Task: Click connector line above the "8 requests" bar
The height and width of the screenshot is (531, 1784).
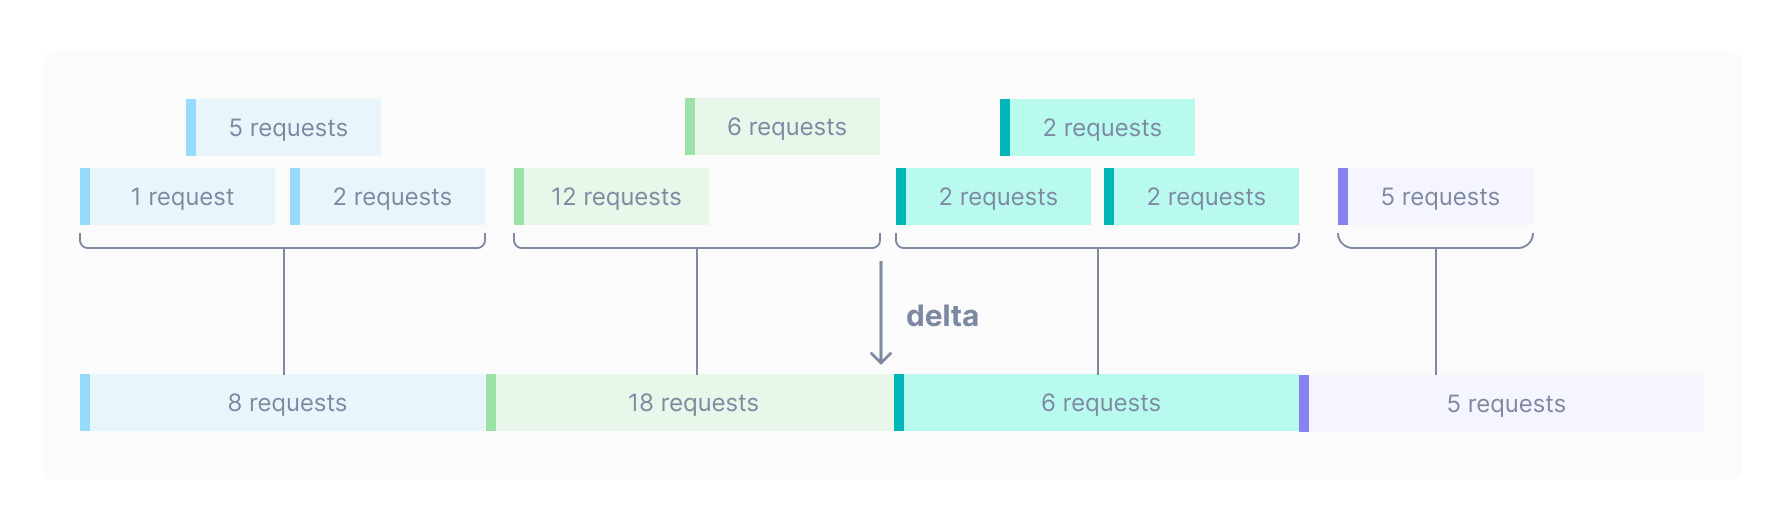Action: 284,312
